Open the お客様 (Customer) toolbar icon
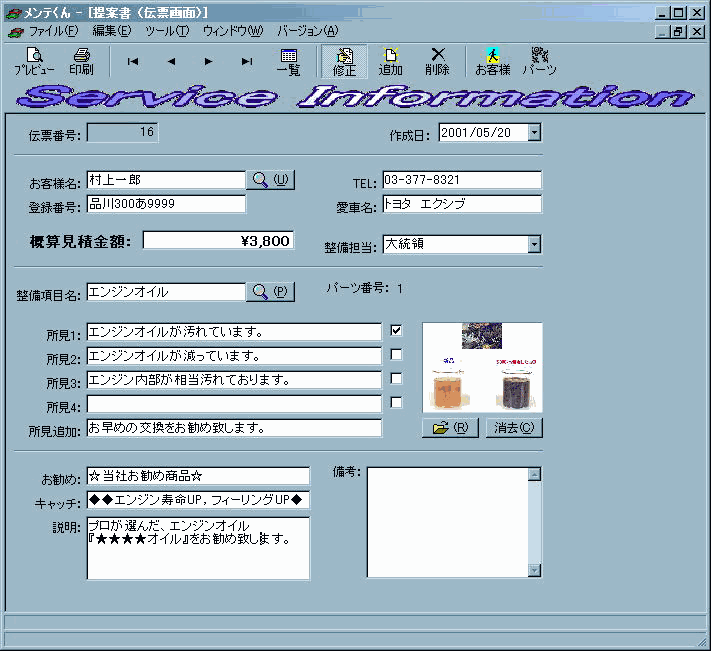The image size is (711, 651). (x=492, y=61)
